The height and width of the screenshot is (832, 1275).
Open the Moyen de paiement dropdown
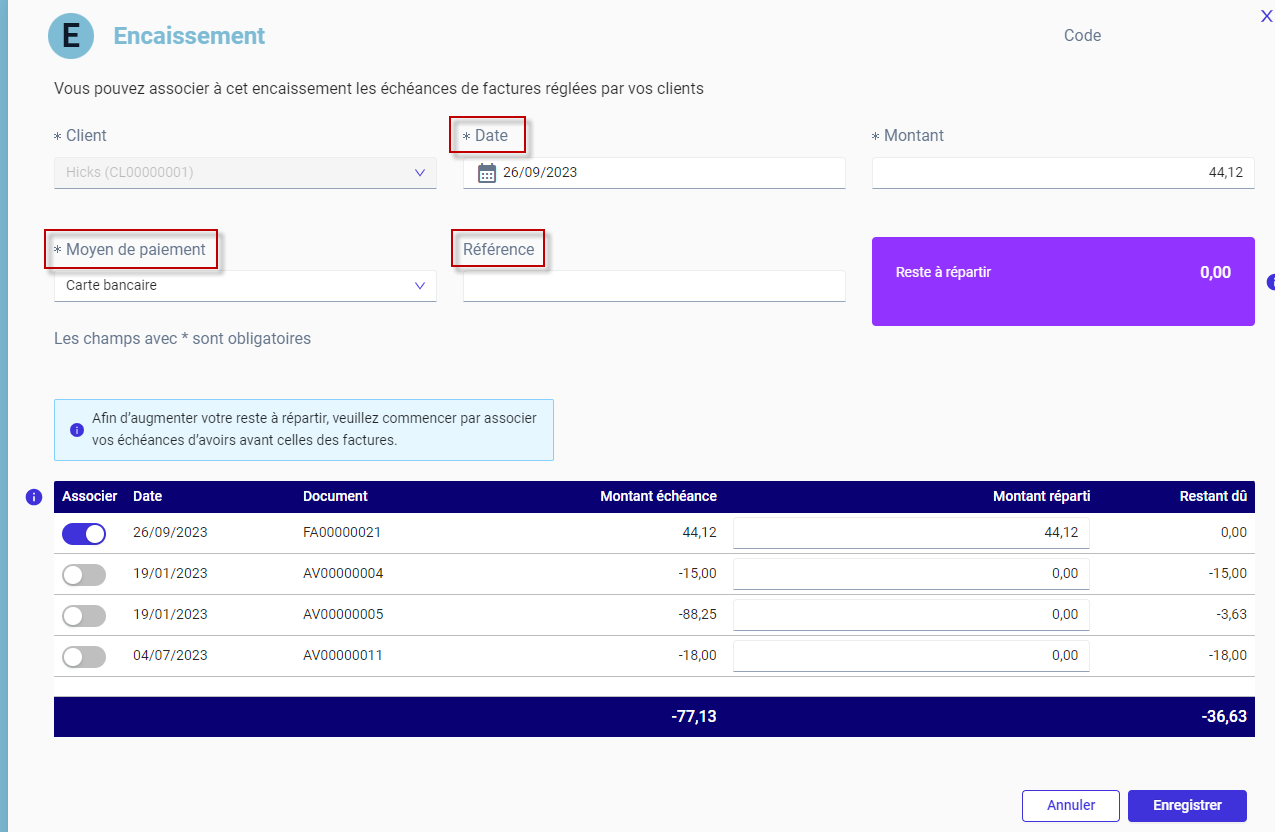[x=245, y=285]
